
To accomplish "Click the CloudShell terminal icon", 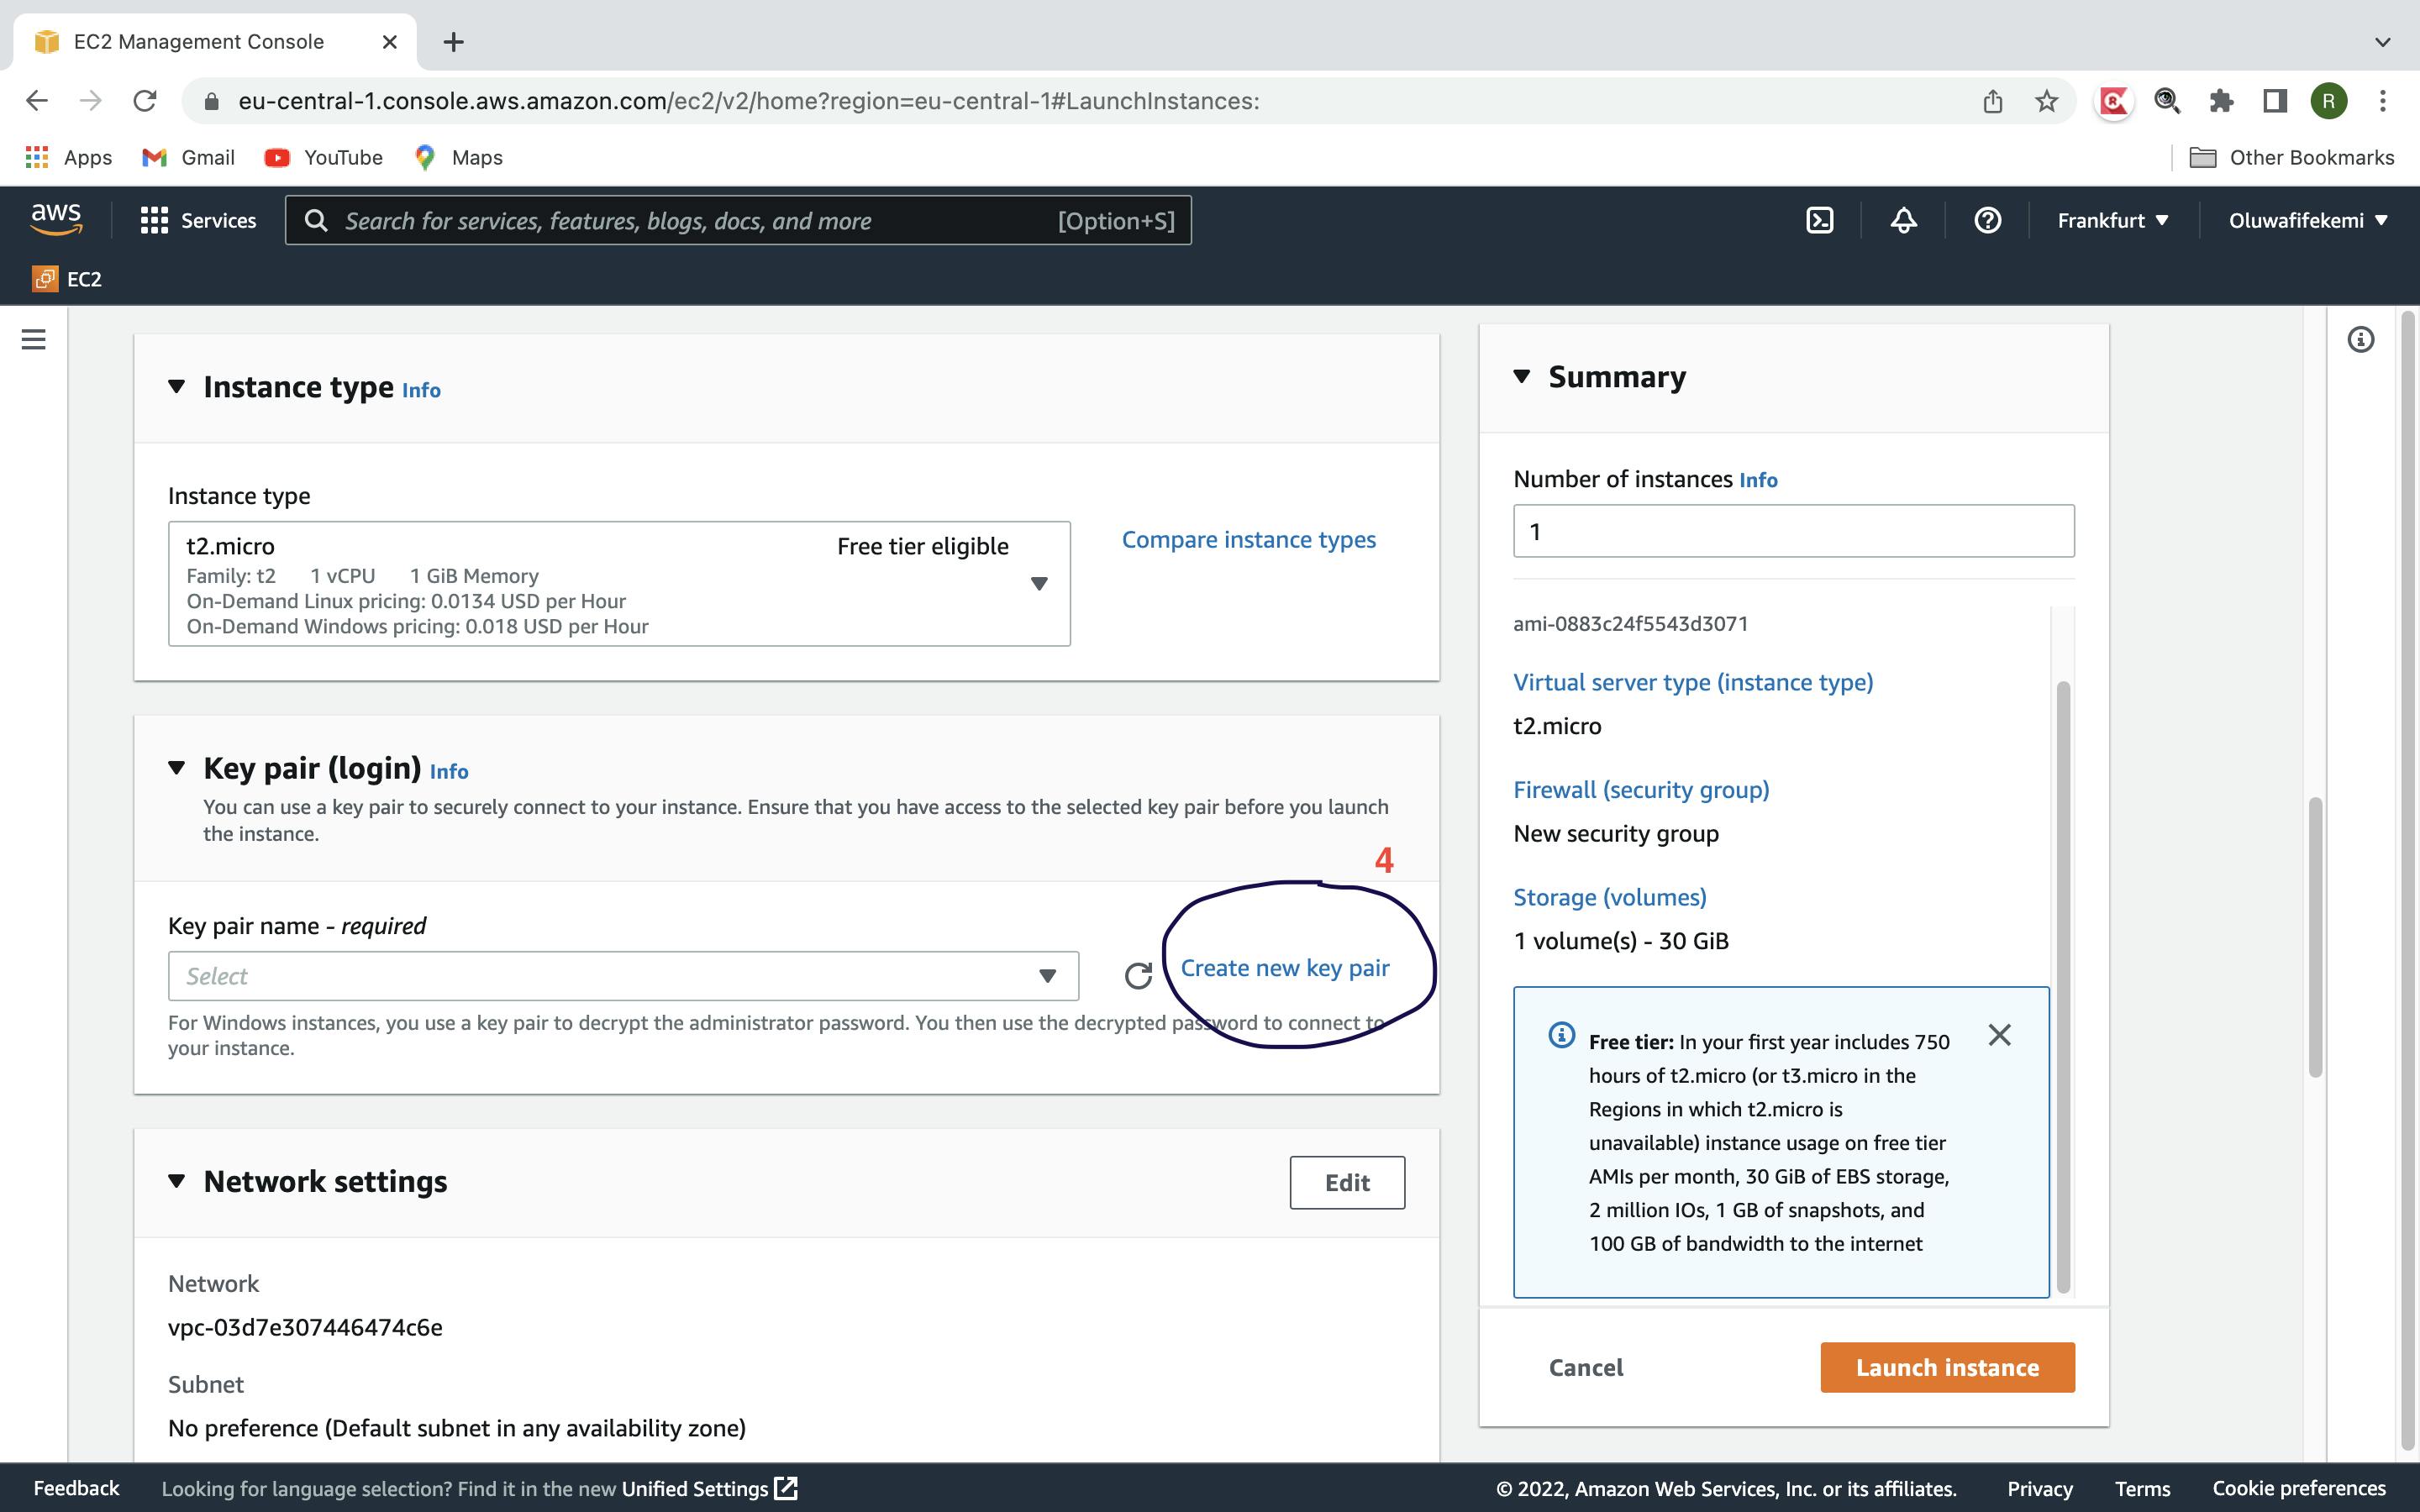I will coord(1819,219).
